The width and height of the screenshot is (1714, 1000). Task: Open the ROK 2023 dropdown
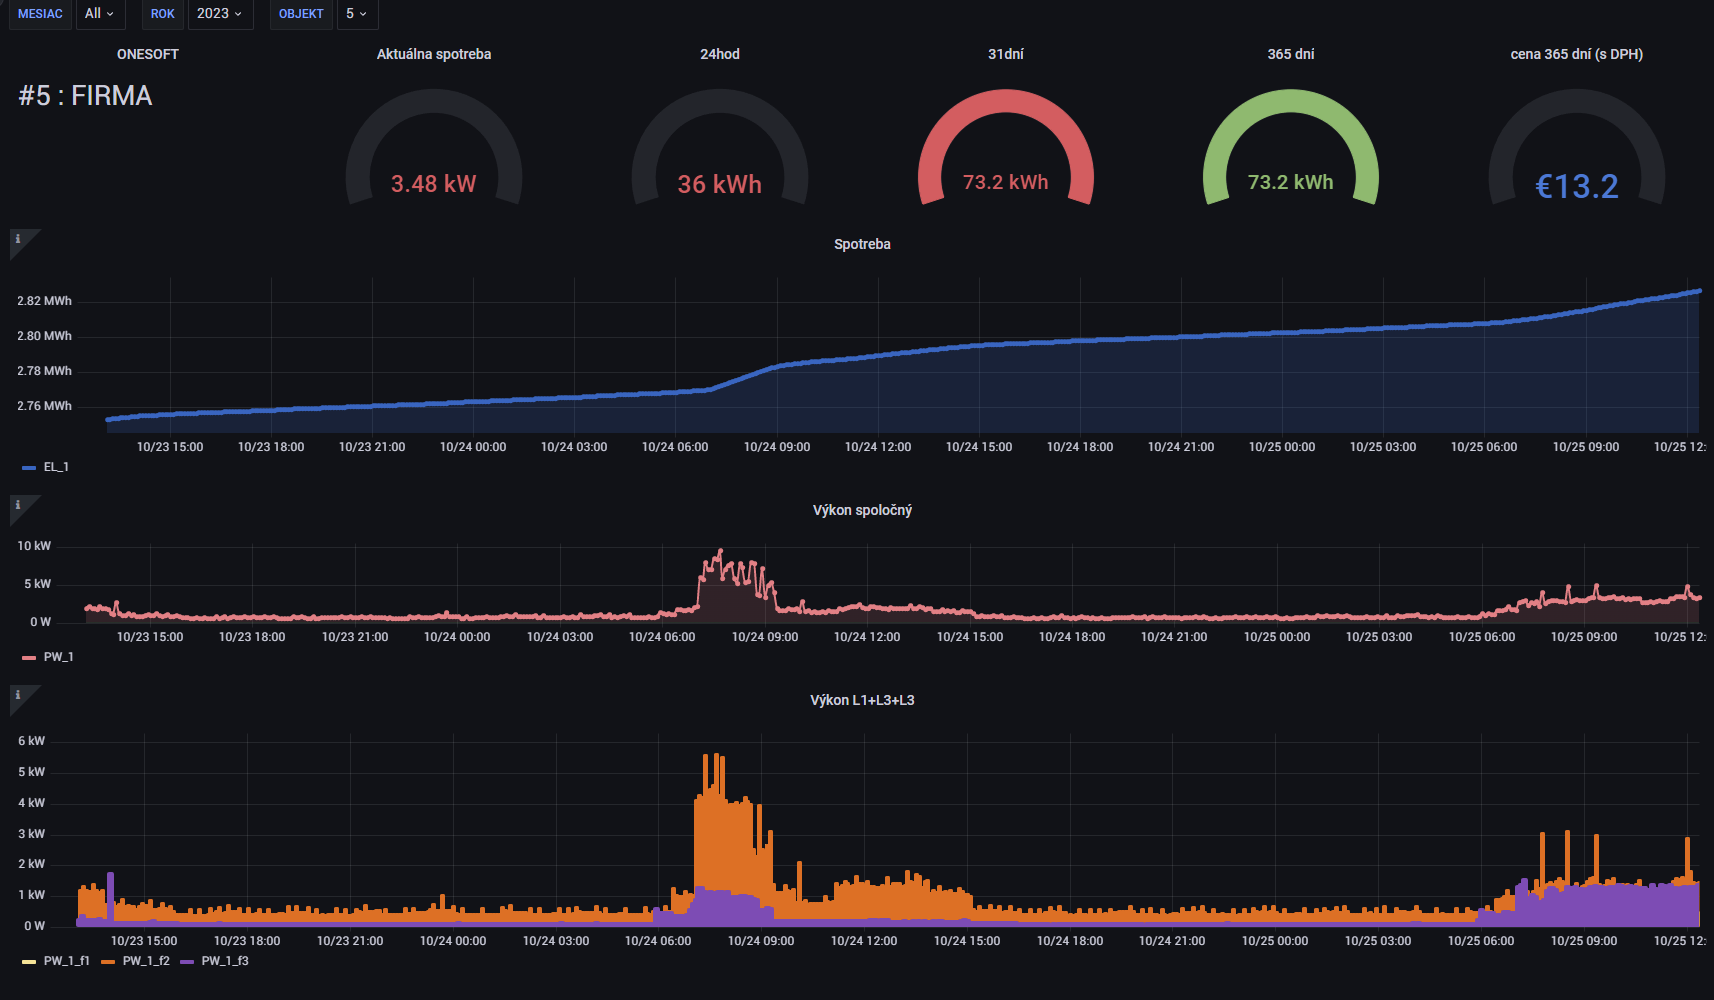pyautogui.click(x=220, y=14)
